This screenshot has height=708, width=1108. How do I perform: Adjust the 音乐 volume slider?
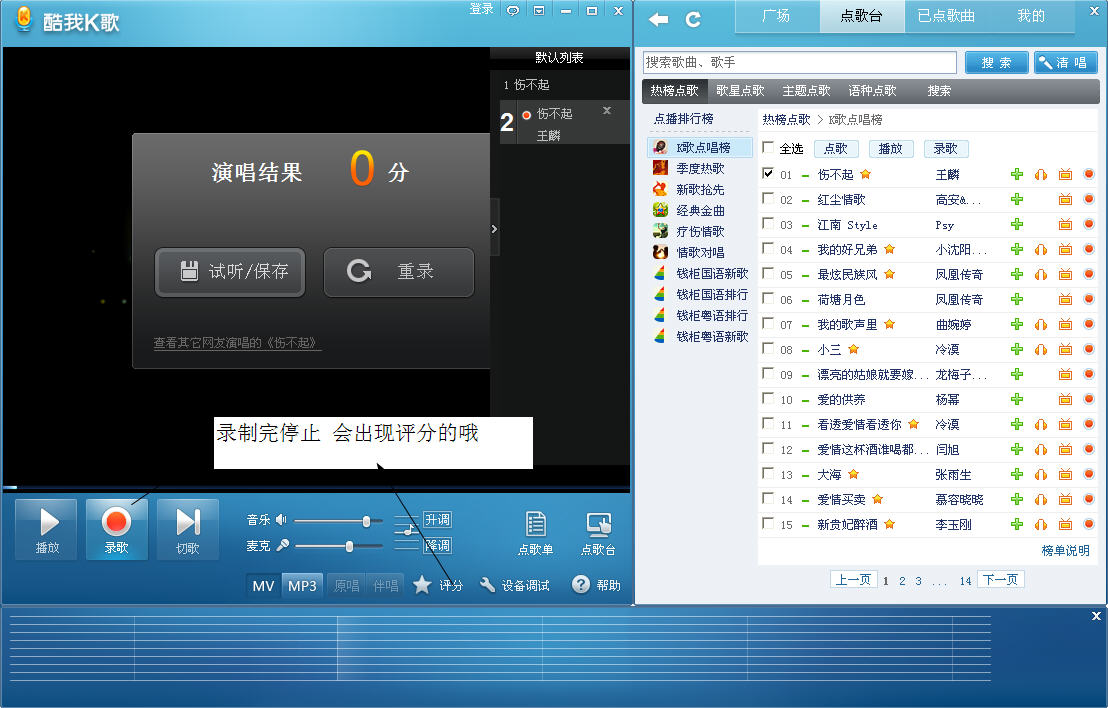click(366, 520)
